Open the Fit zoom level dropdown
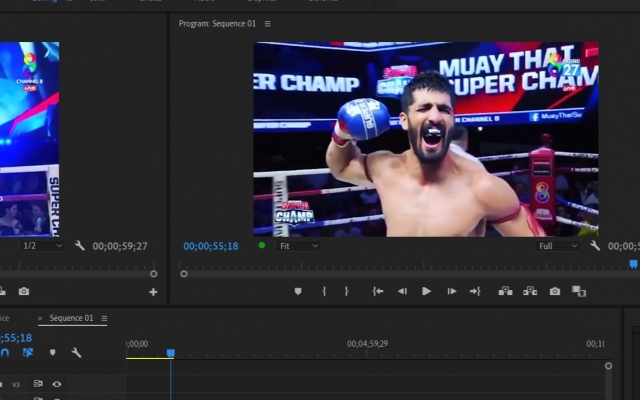This screenshot has width=640, height=400. (x=298, y=246)
